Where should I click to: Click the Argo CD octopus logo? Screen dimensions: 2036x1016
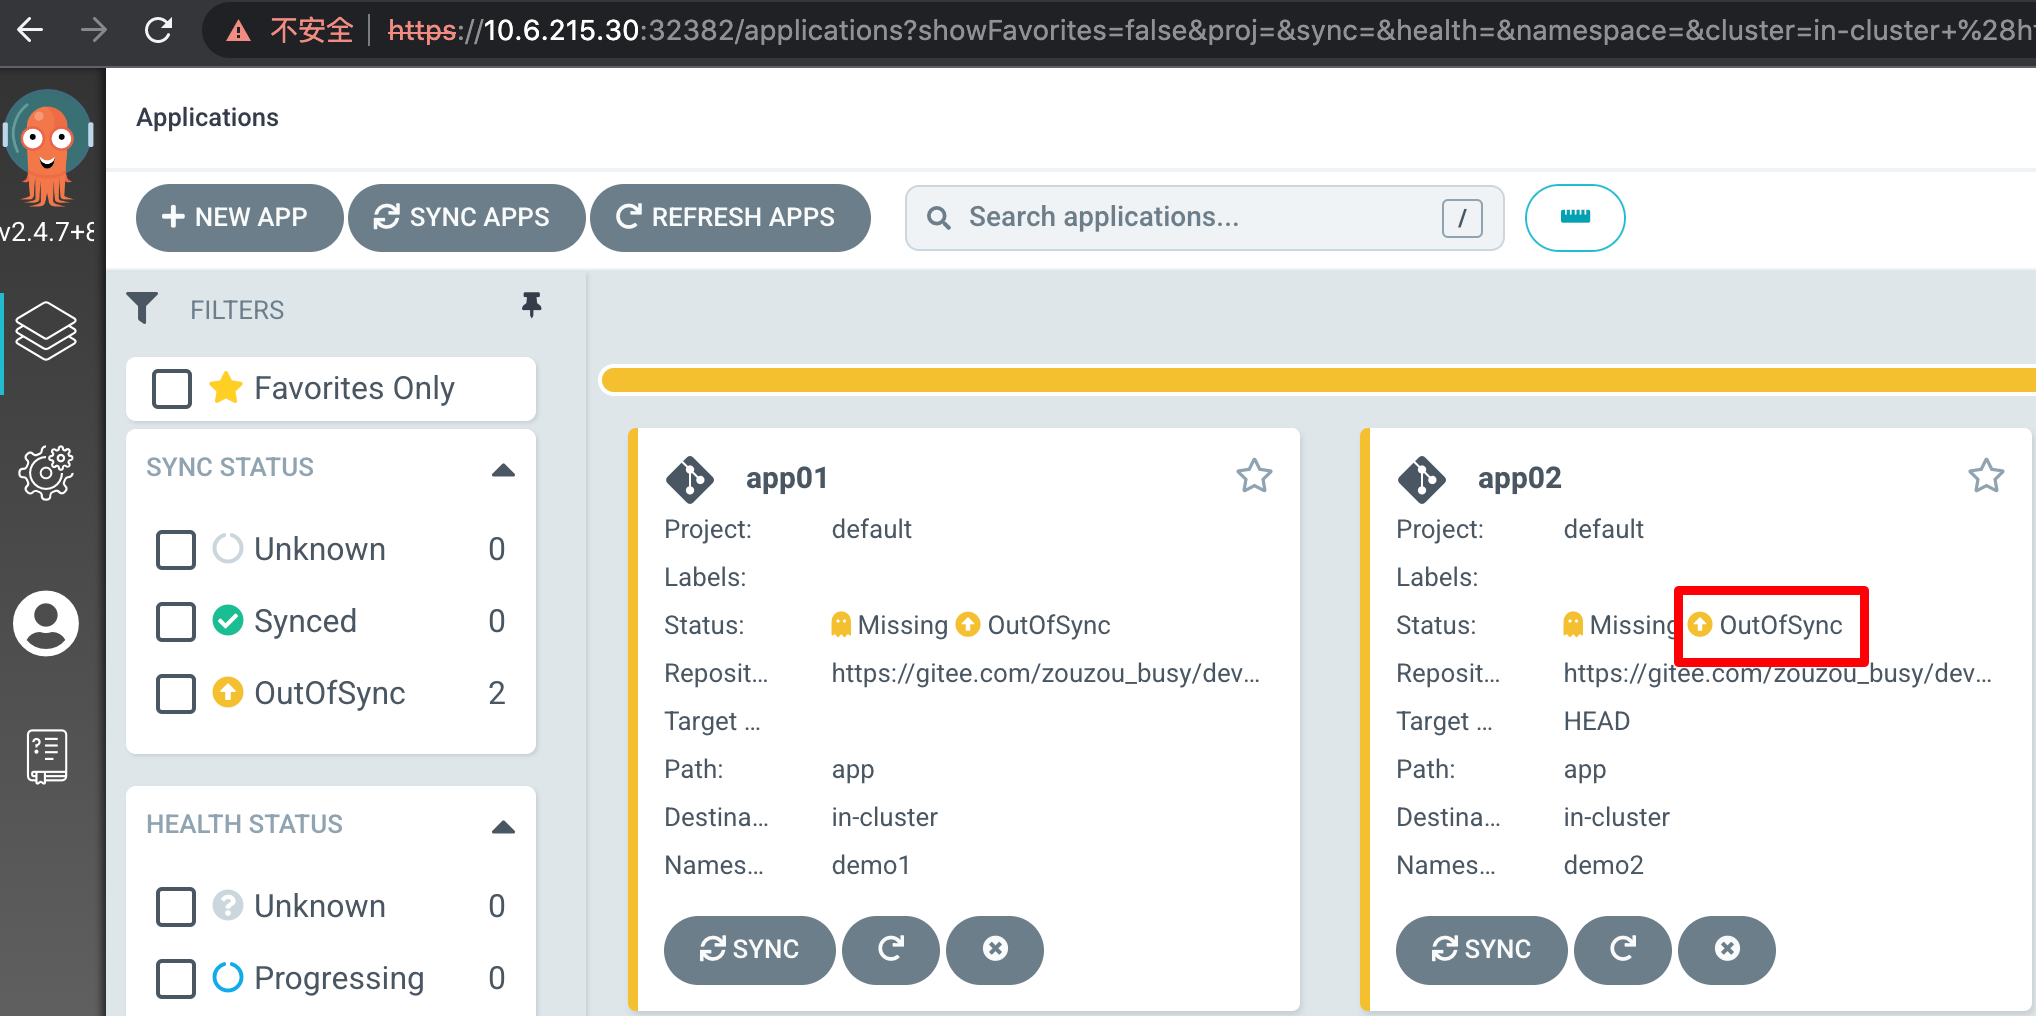tap(47, 147)
